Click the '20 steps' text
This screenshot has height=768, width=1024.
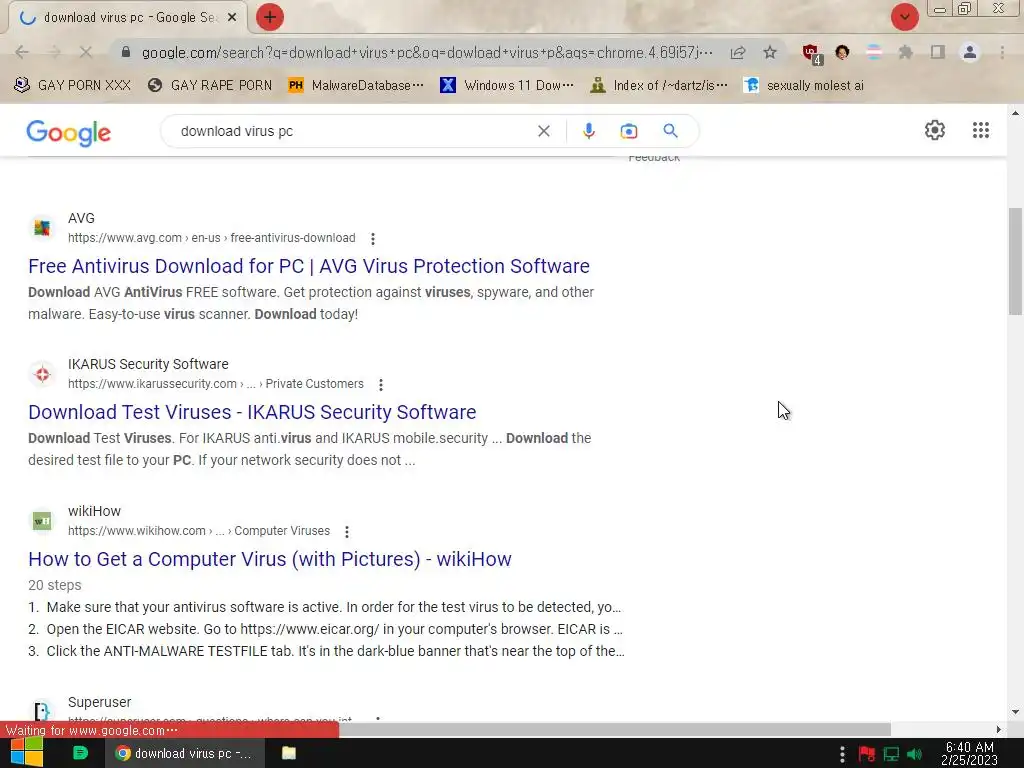(x=55, y=585)
